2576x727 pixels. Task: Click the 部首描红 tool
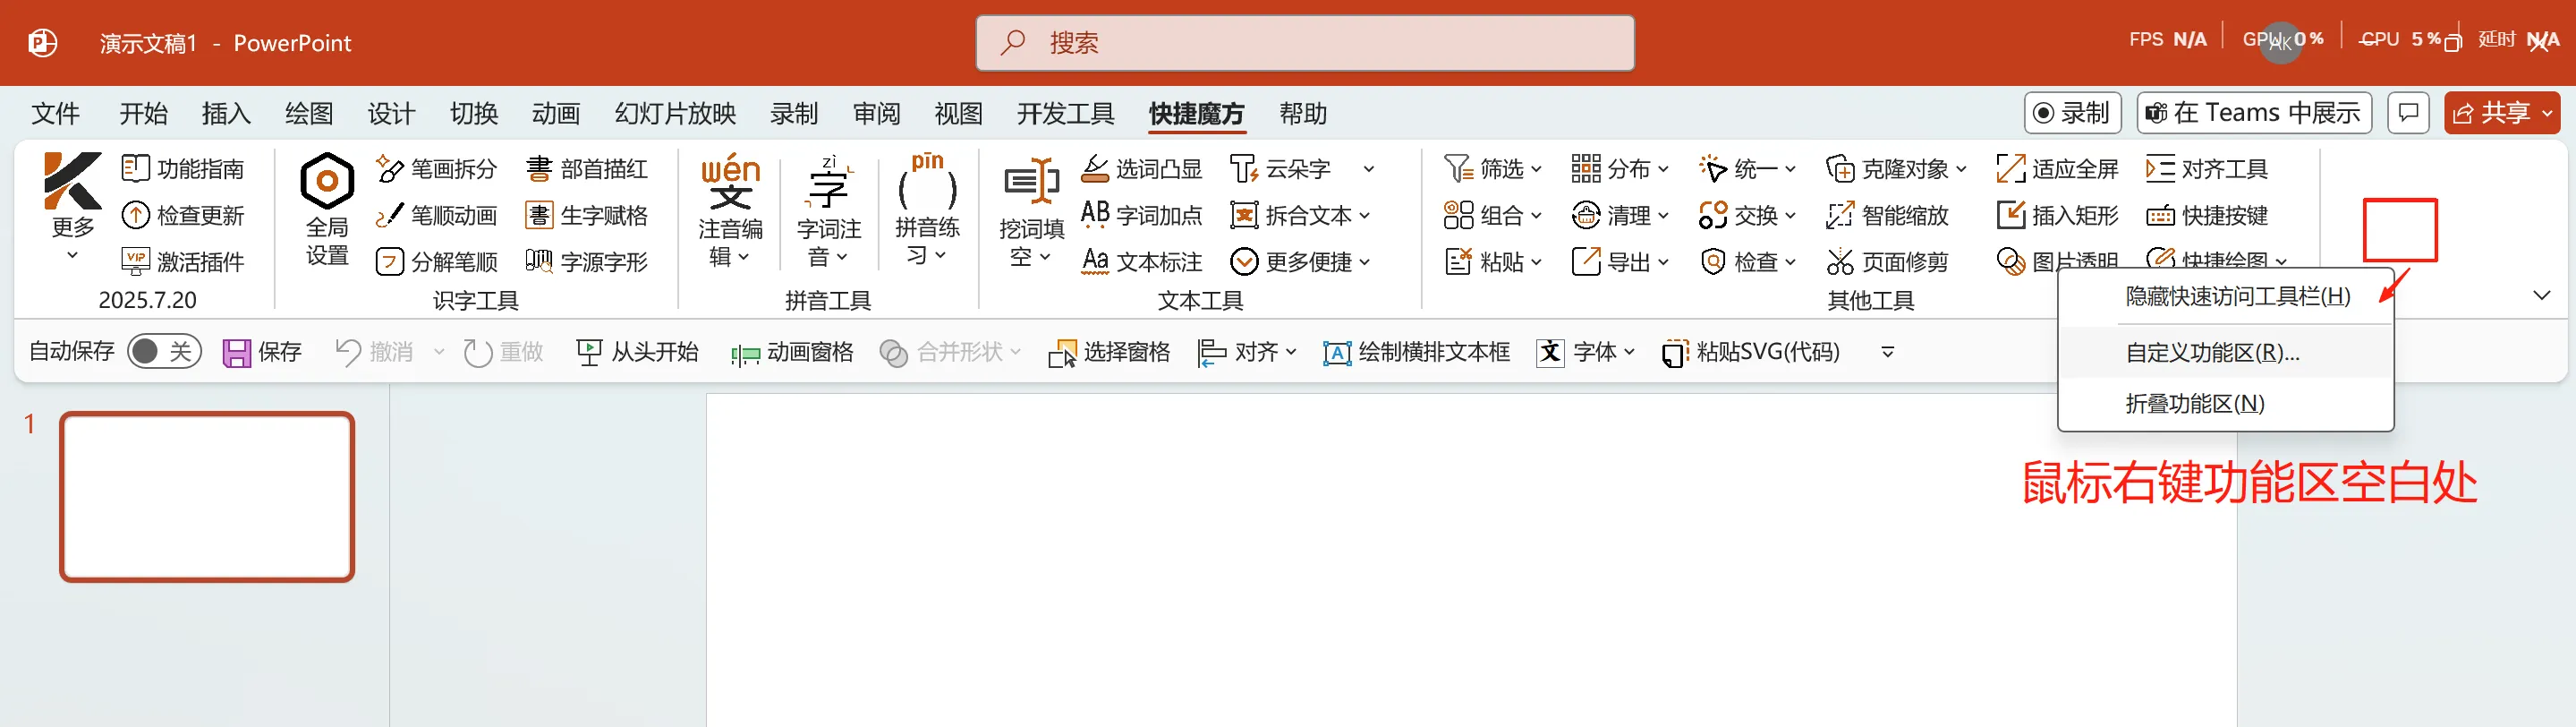click(587, 169)
